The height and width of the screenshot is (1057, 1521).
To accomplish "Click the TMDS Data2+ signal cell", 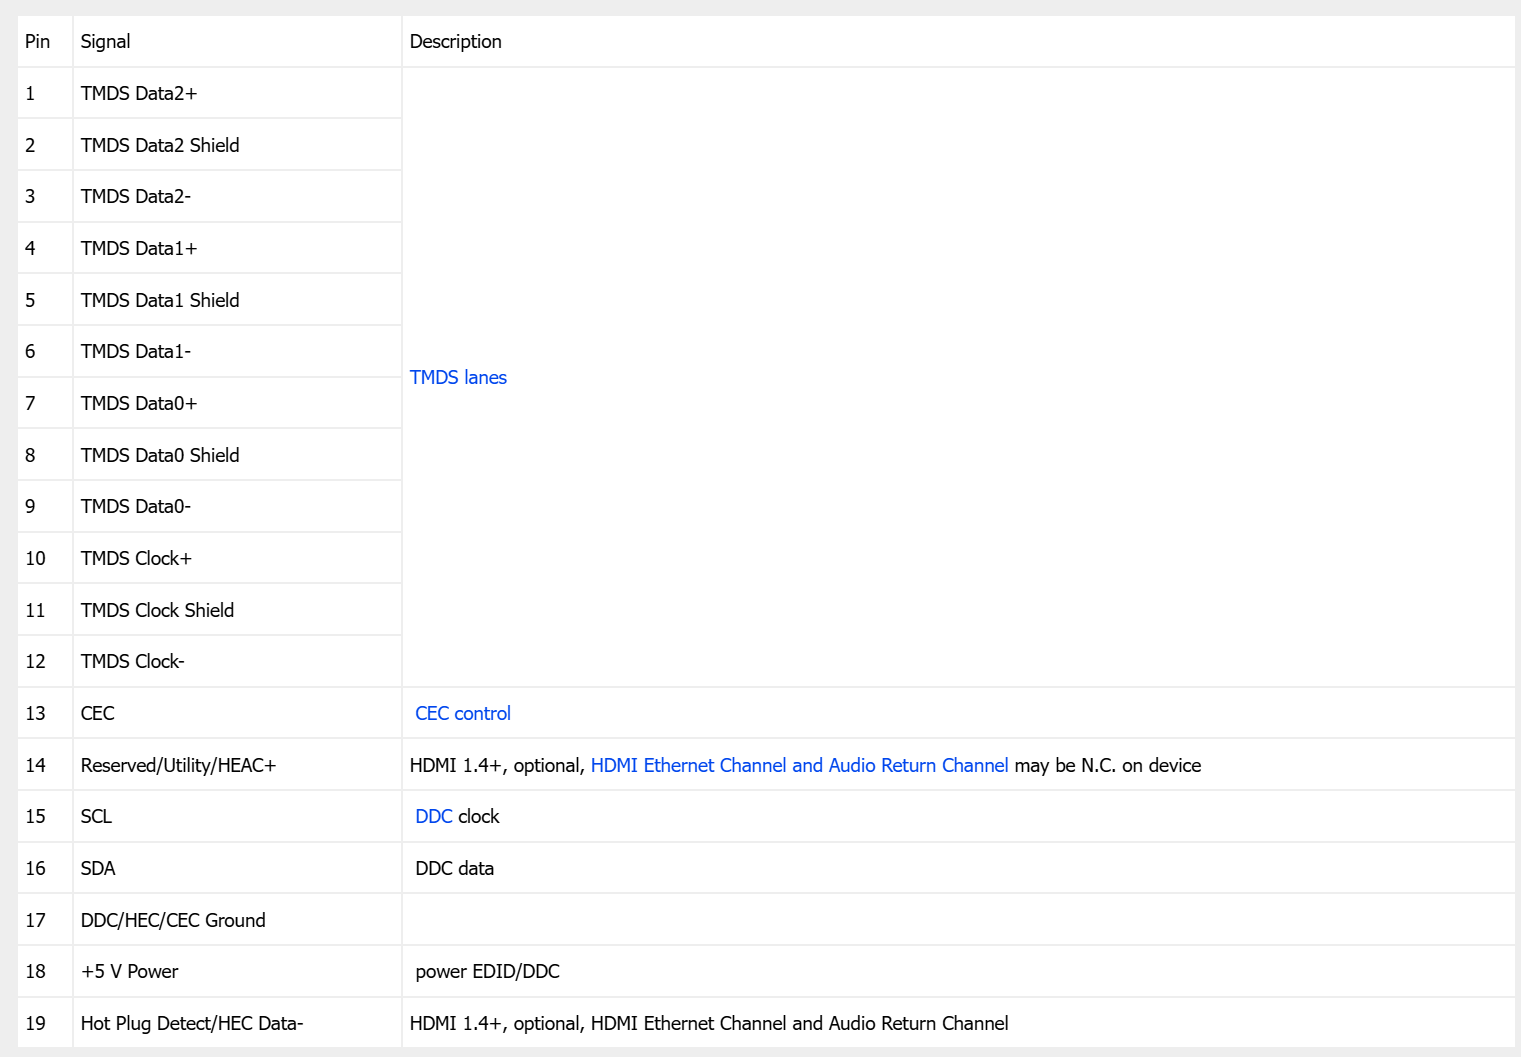I will pos(139,93).
